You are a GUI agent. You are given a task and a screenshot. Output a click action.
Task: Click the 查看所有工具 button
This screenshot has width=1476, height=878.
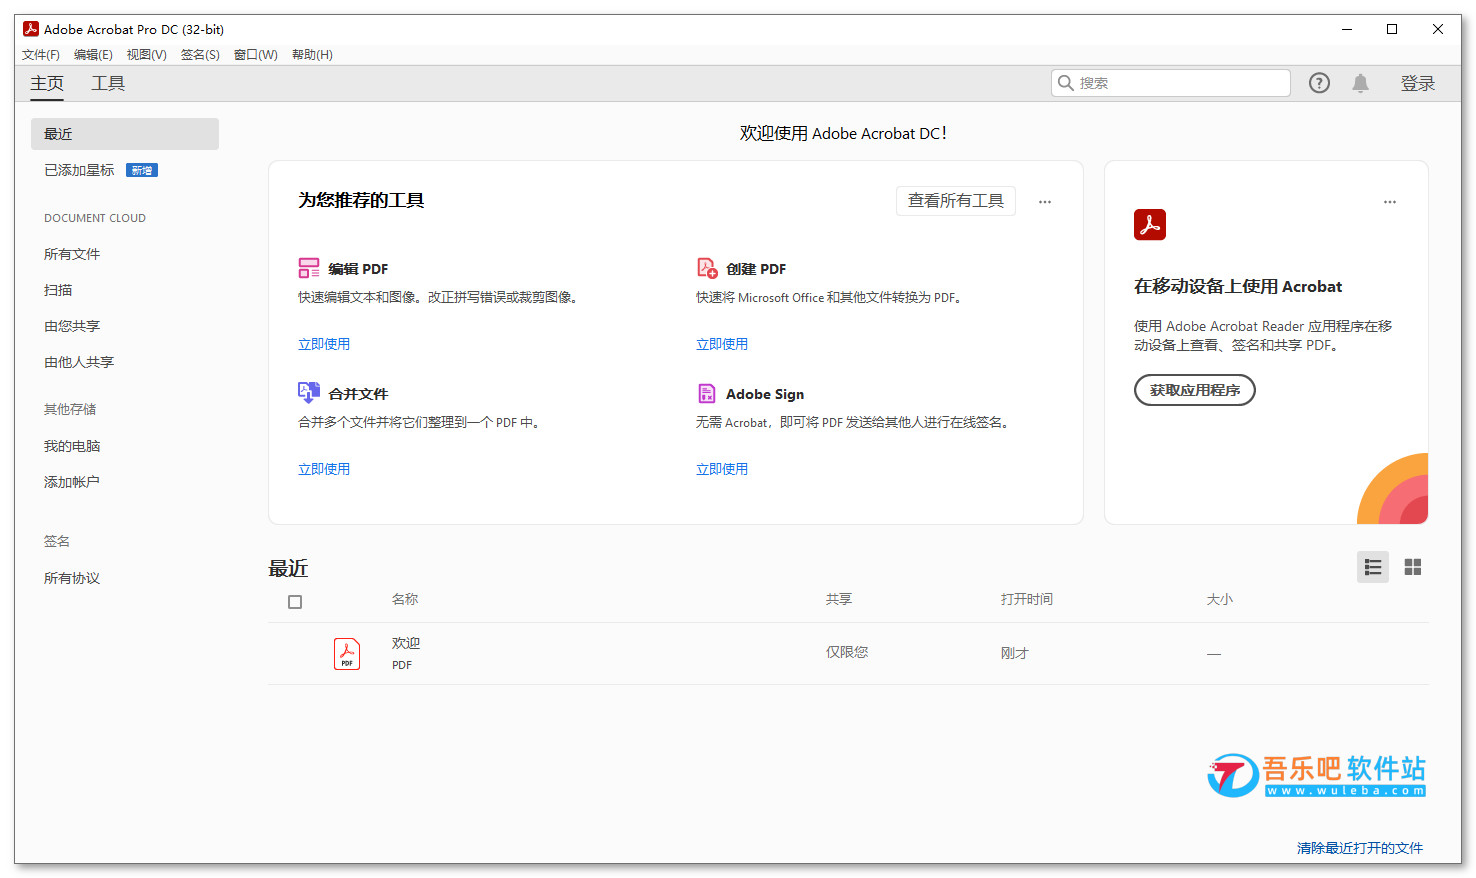click(x=956, y=201)
